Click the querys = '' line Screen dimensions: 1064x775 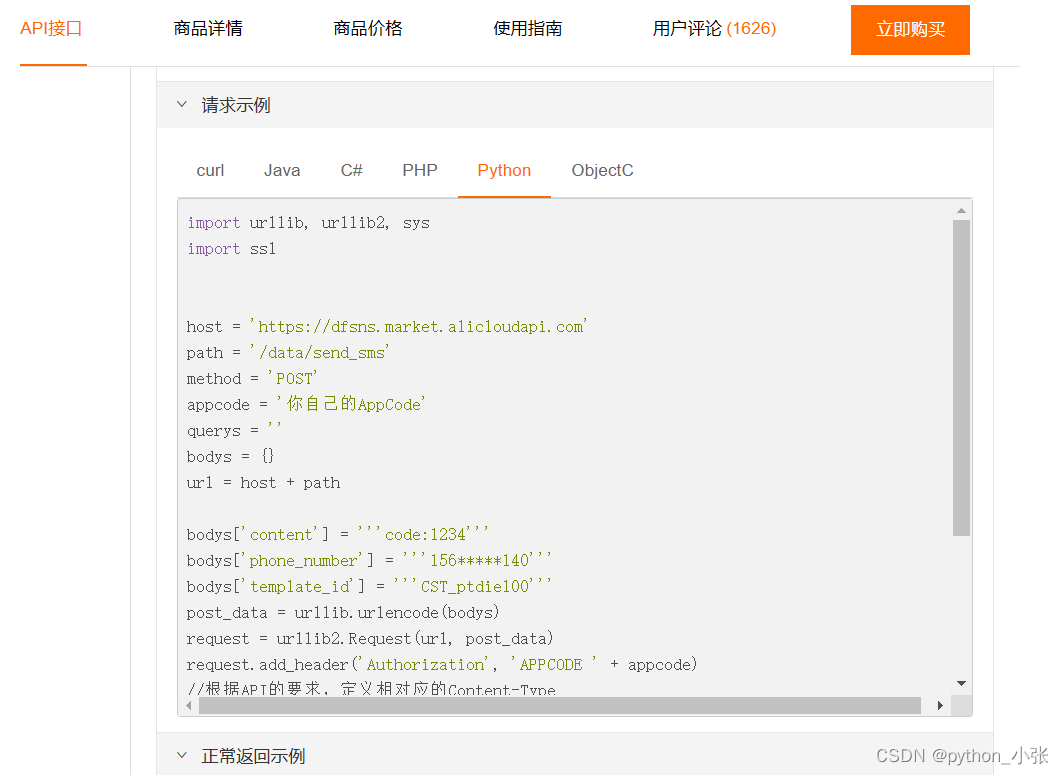tap(234, 430)
